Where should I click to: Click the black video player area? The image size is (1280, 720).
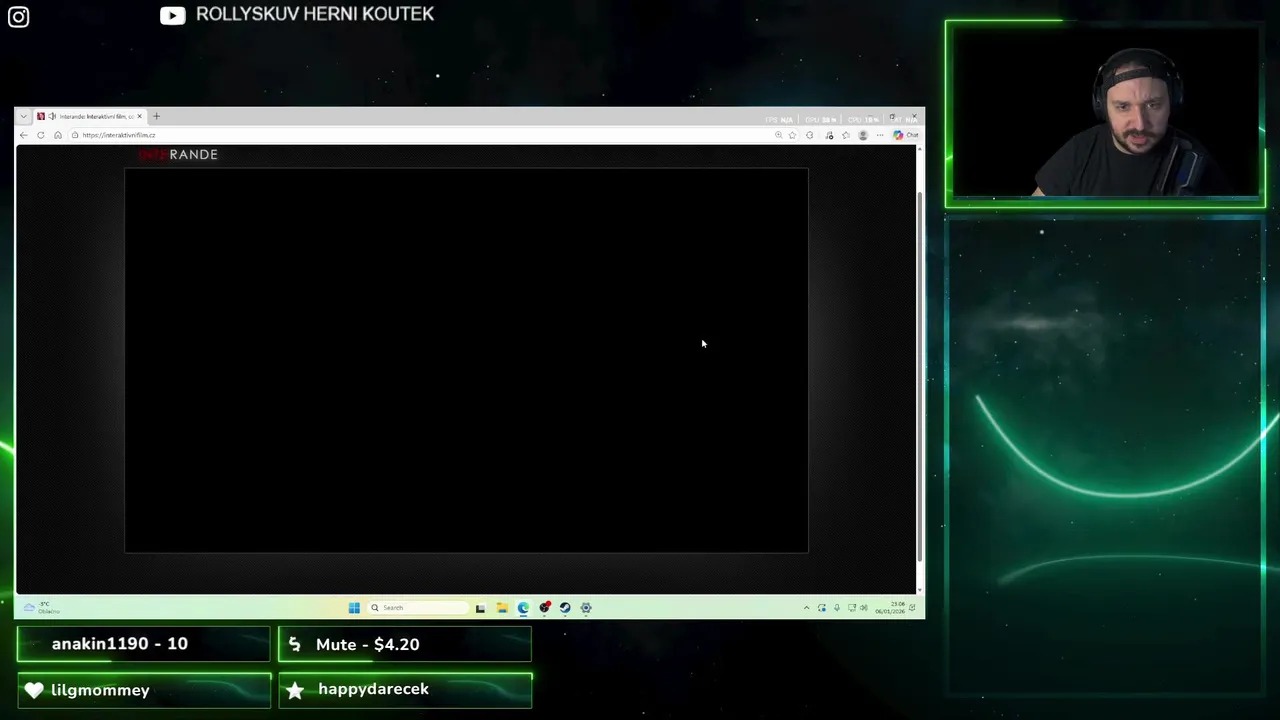[x=466, y=360]
